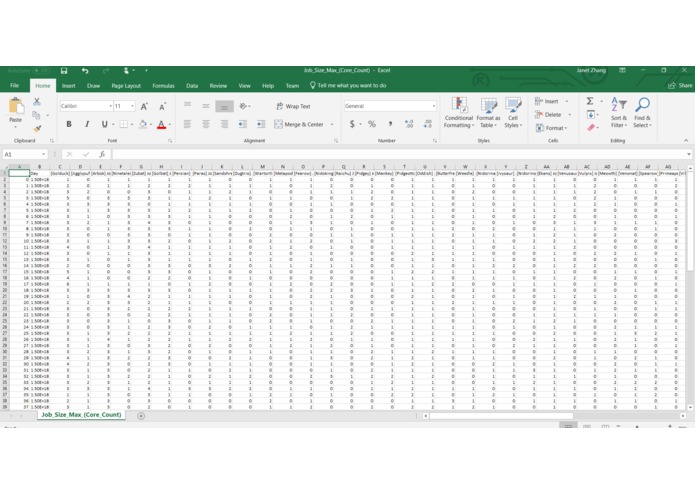Screen dimensions: 695x494
Task: Cut the selection with the scissors icon
Action: click(37, 101)
